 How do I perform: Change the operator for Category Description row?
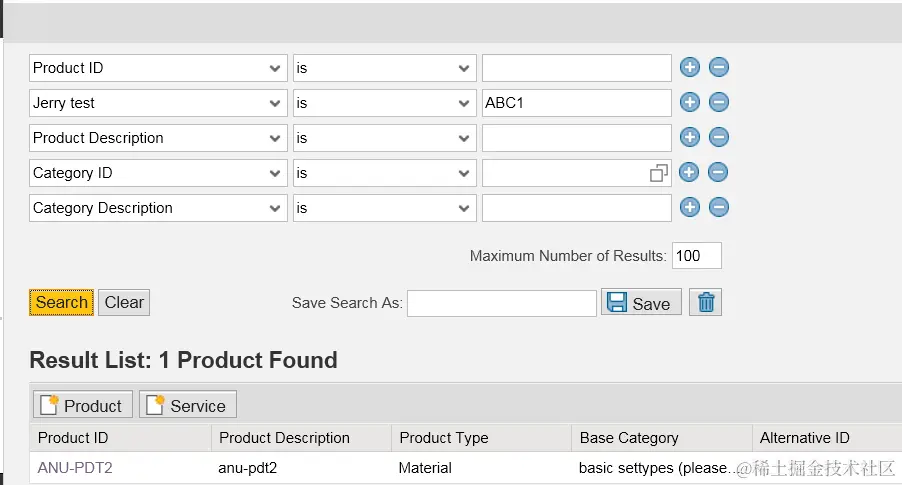(x=385, y=208)
